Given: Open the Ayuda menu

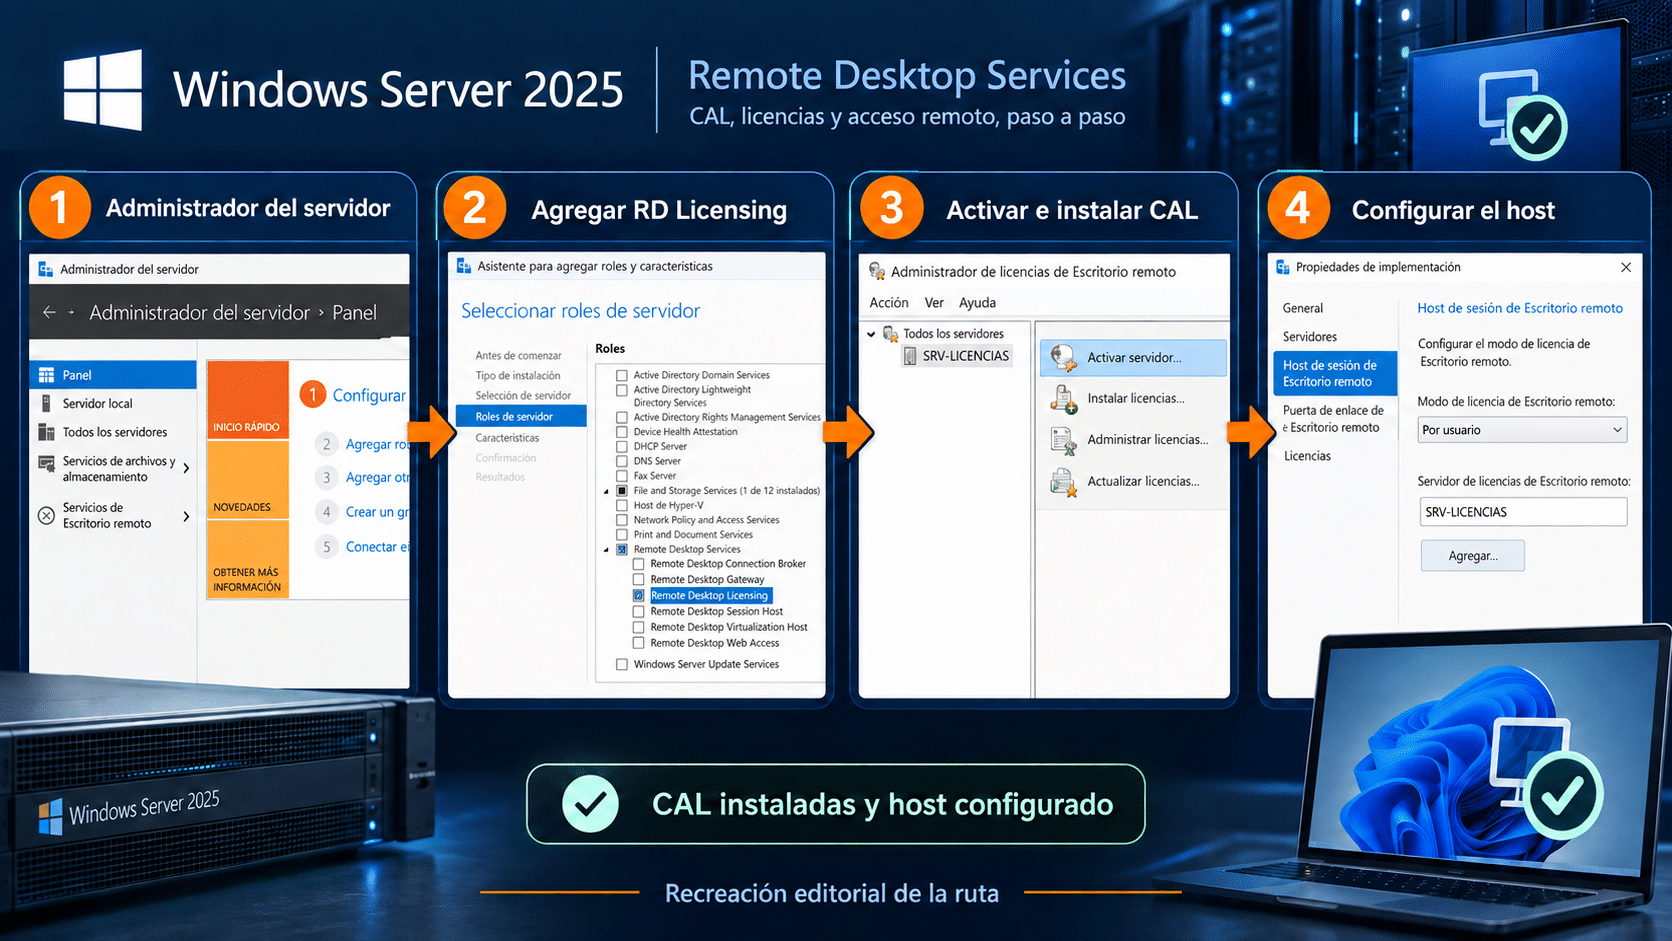Looking at the screenshot, I should click(977, 303).
